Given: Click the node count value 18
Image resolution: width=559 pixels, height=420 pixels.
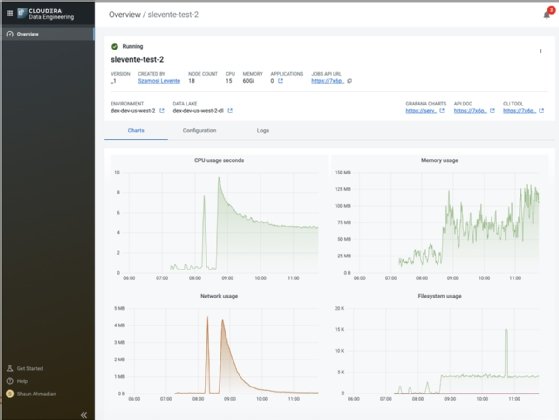Looking at the screenshot, I should coord(191,81).
